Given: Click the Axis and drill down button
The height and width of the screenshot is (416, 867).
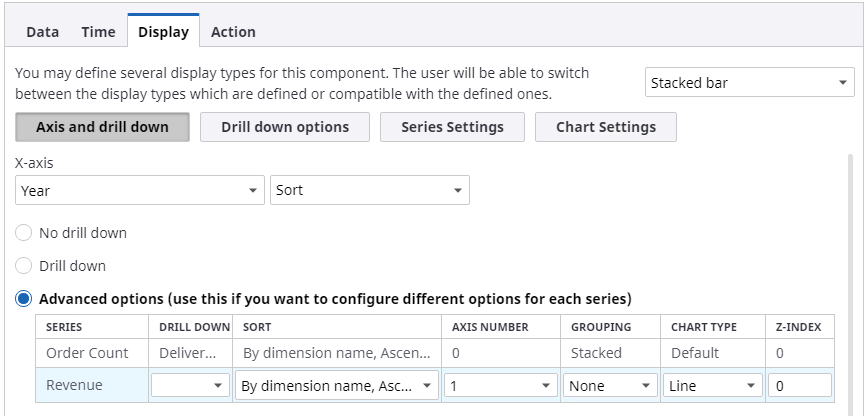Looking at the screenshot, I should 102,127.
